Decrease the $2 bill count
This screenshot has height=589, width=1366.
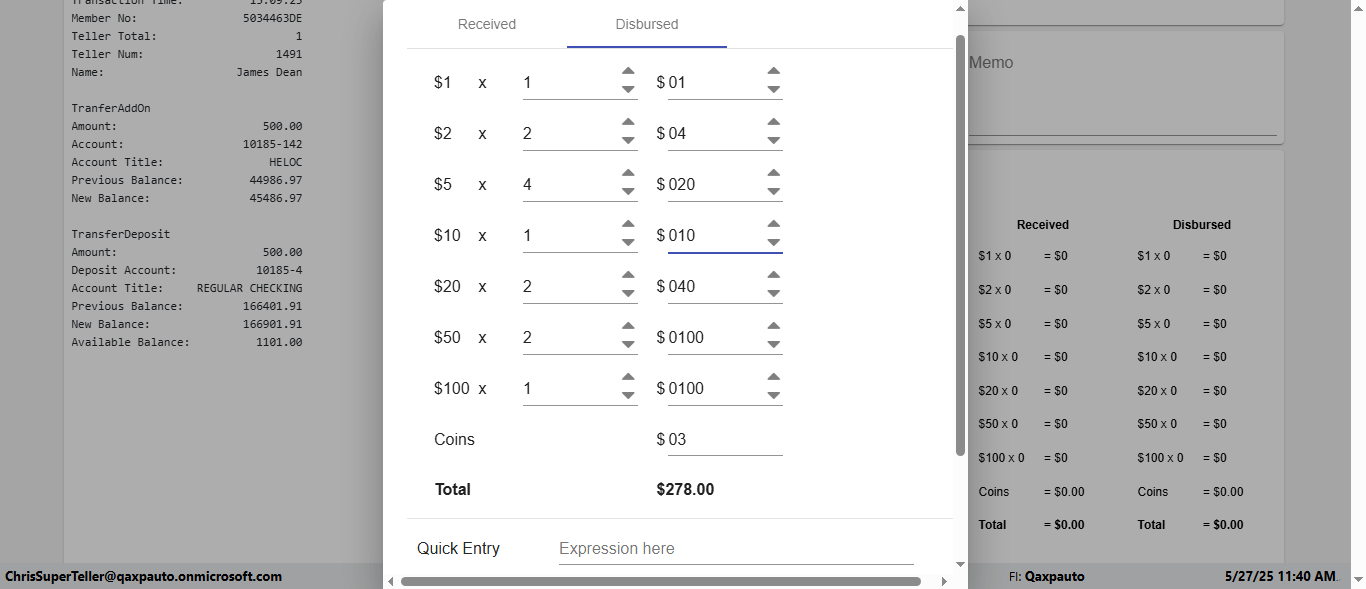(628, 141)
